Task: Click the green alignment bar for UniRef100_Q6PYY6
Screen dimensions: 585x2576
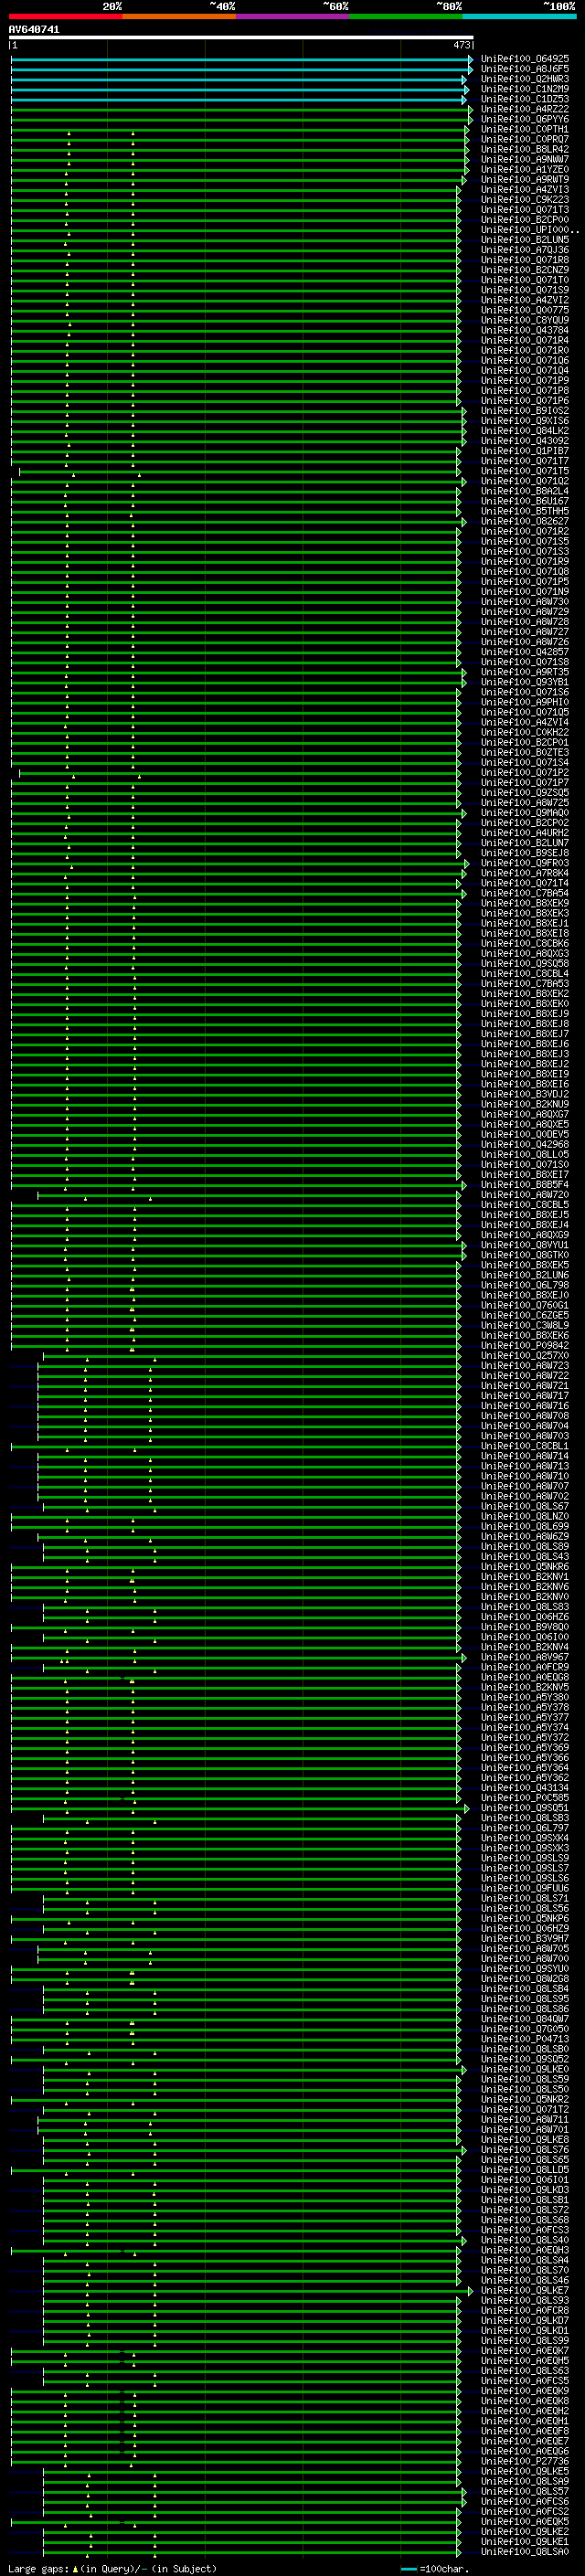Action: [x=241, y=119]
